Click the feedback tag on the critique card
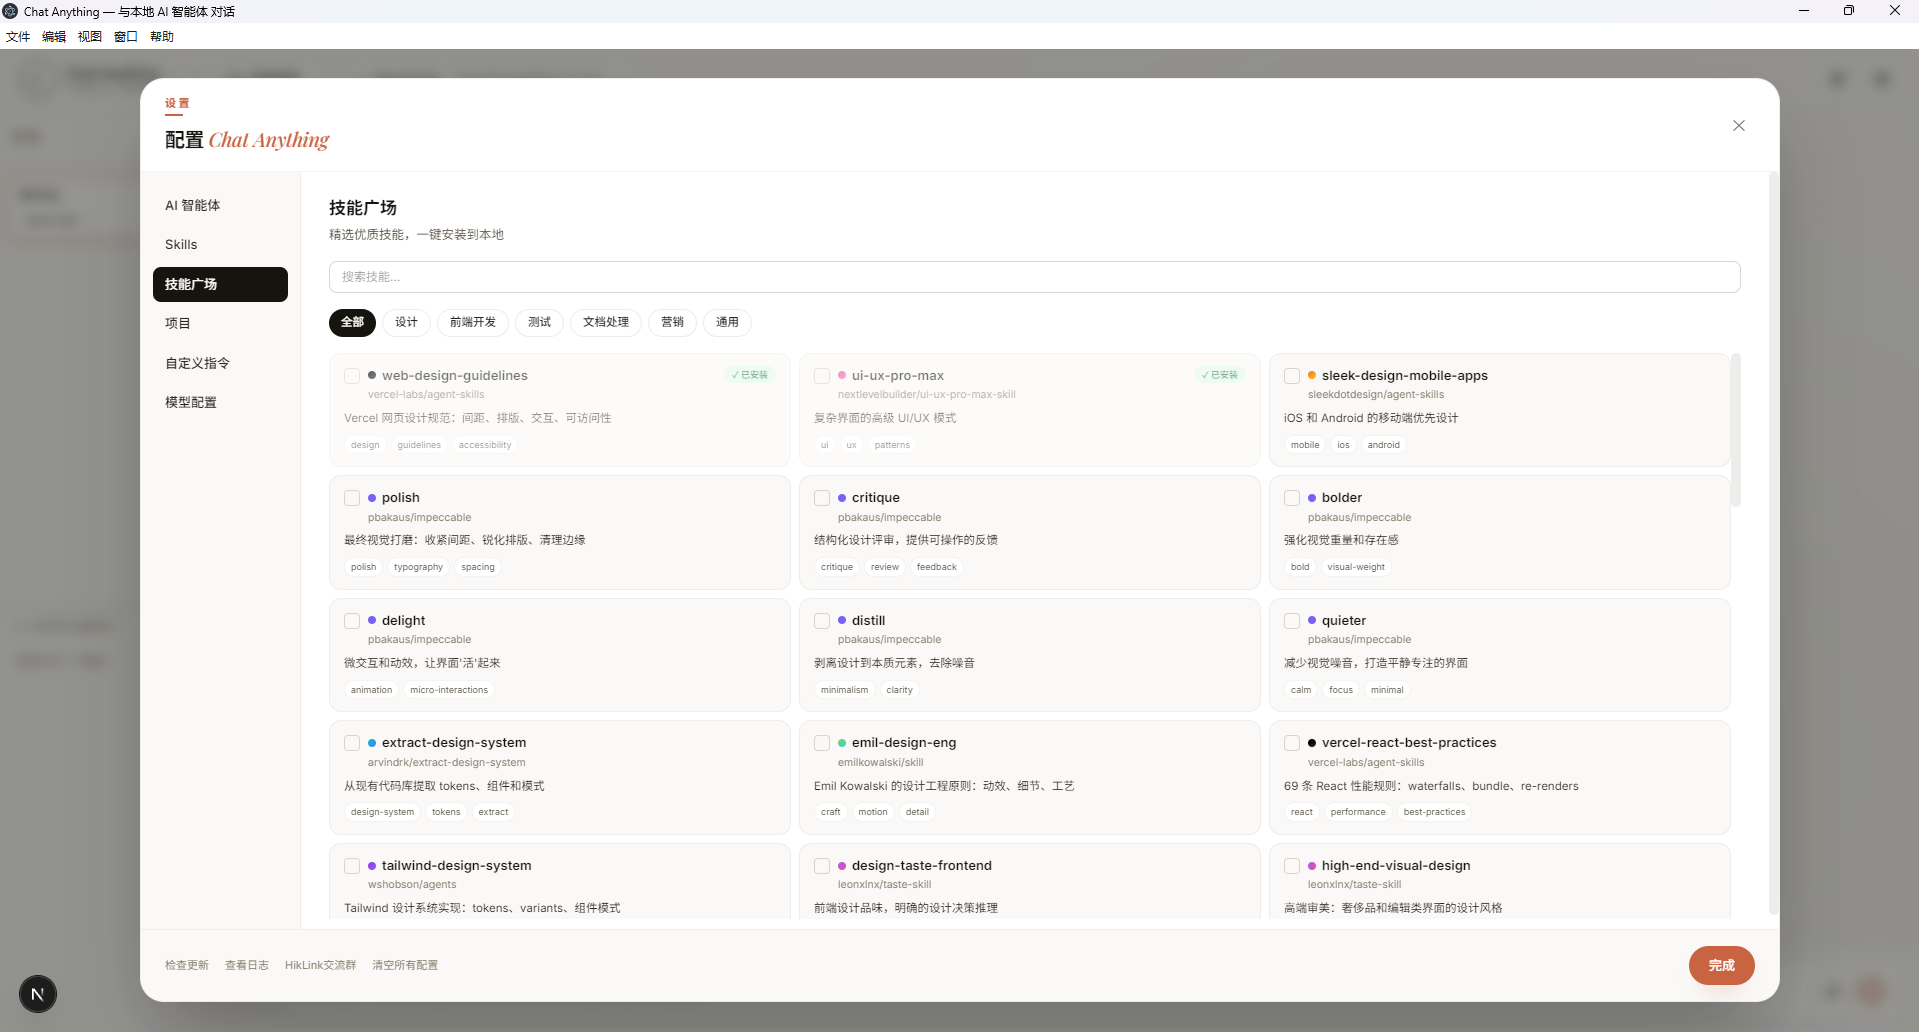The width and height of the screenshot is (1919, 1032). click(937, 567)
